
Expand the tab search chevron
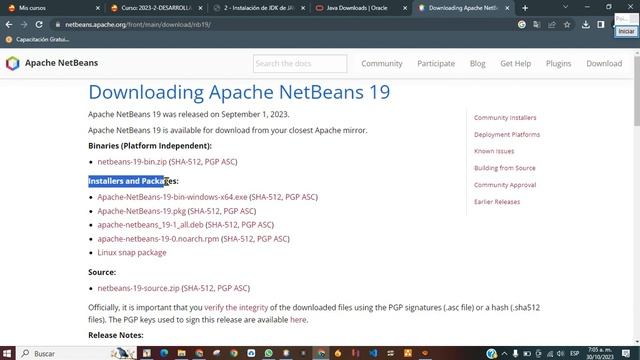point(565,7)
